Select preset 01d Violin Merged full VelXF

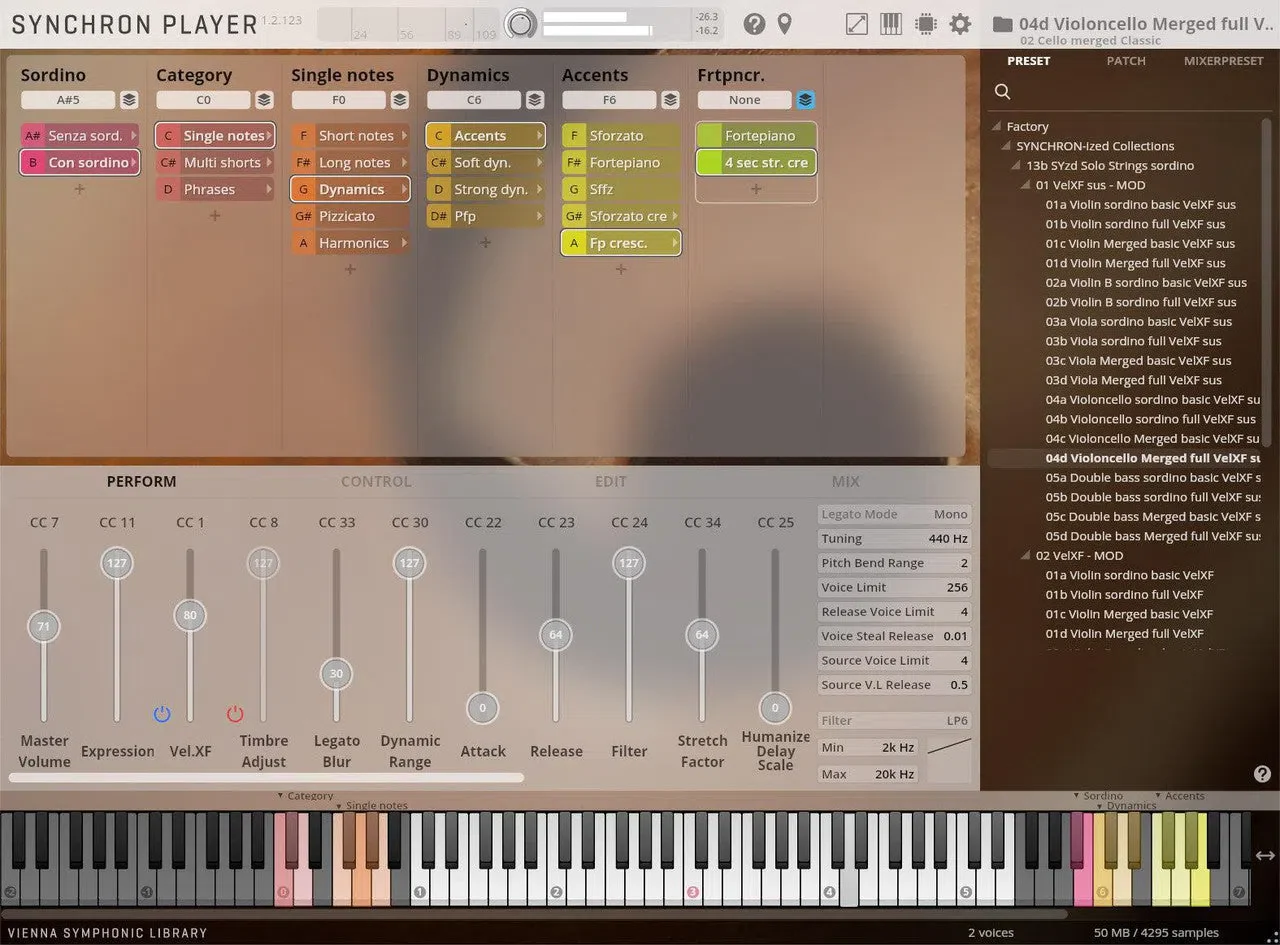(1125, 634)
